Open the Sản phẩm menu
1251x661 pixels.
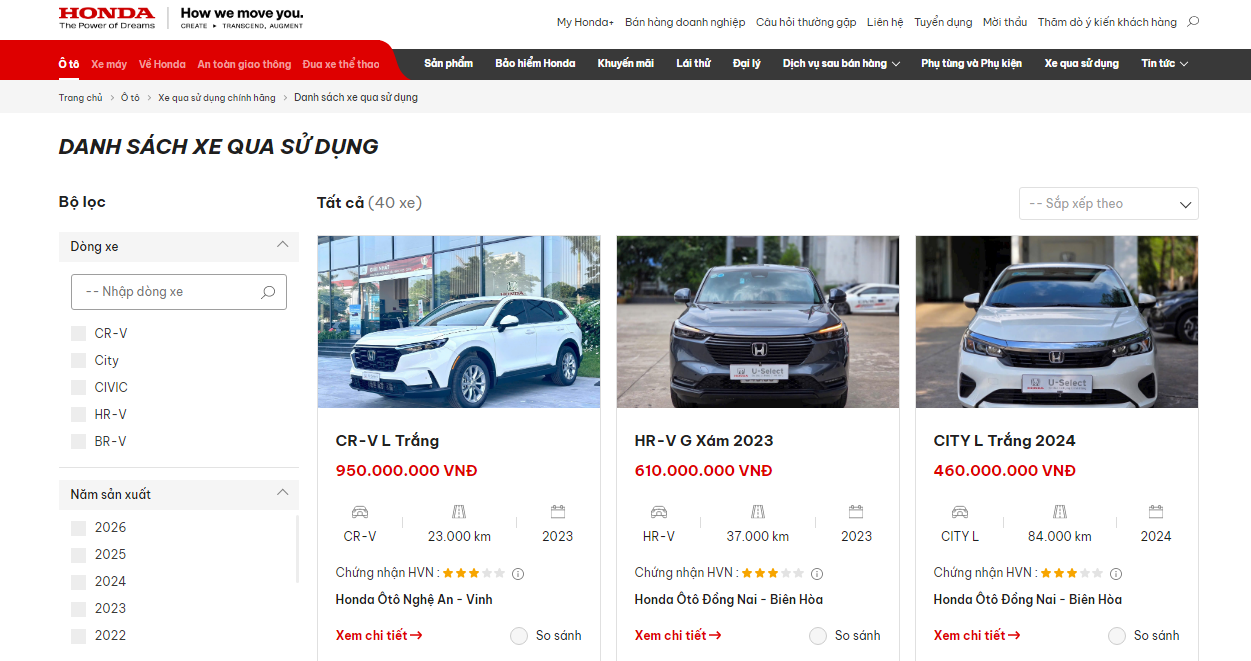coord(448,63)
